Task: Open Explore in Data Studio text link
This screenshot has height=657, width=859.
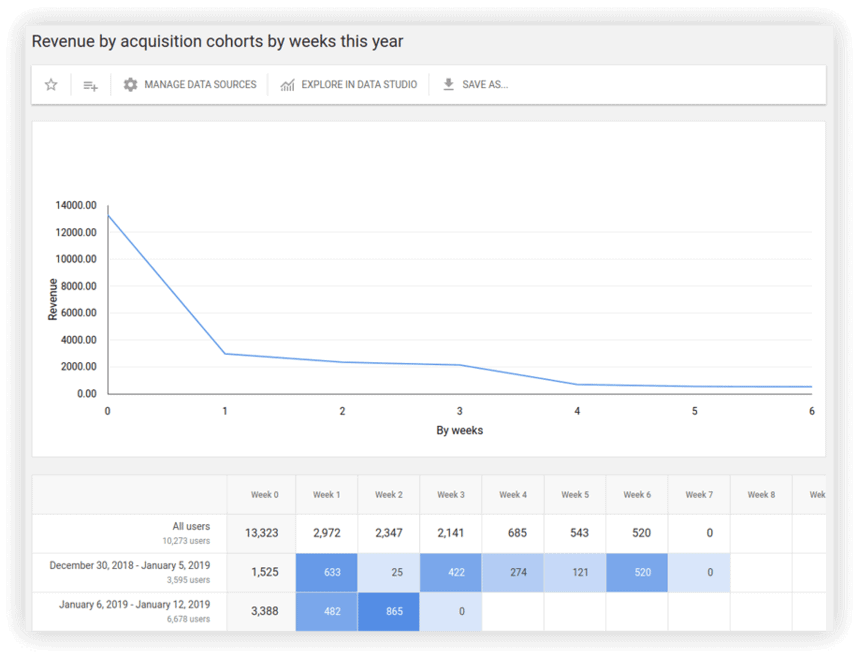Action: click(359, 85)
